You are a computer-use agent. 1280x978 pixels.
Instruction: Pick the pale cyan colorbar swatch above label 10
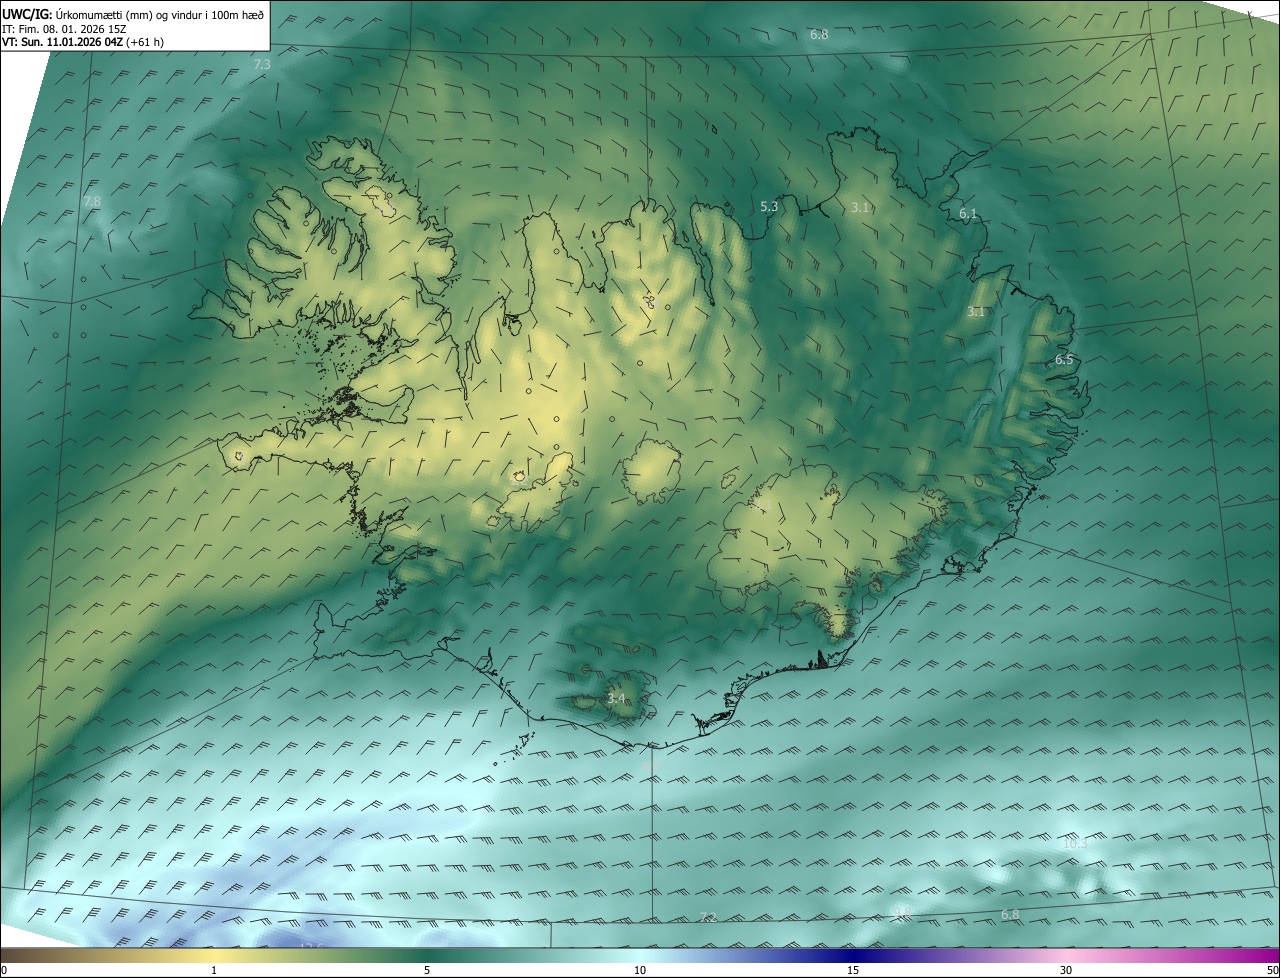(640, 956)
